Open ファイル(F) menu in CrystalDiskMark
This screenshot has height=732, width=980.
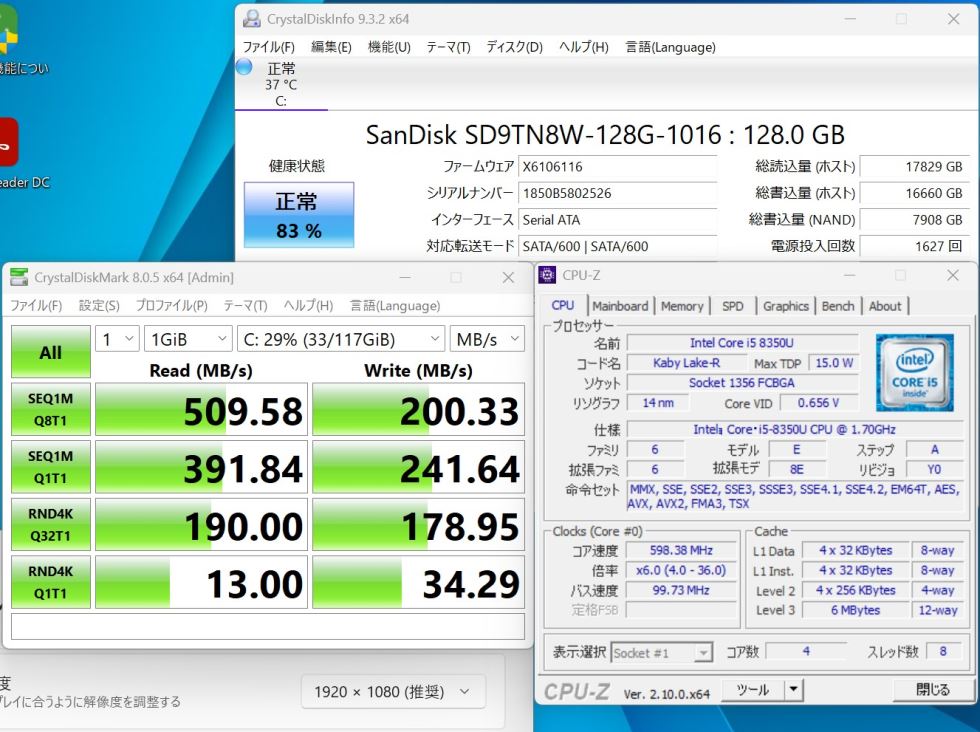click(x=36, y=306)
